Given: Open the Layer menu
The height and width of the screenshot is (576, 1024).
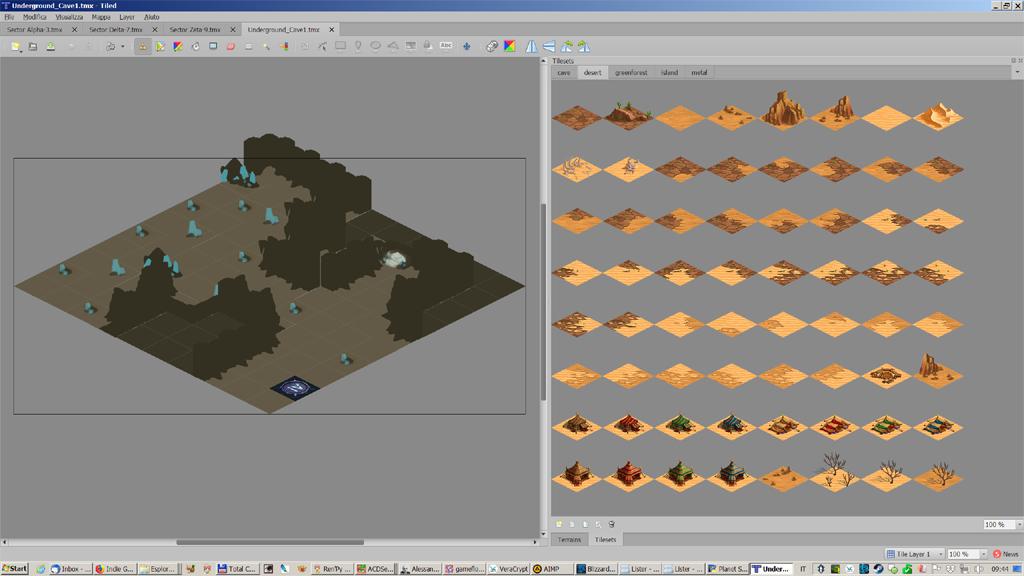Looking at the screenshot, I should tap(127, 17).
